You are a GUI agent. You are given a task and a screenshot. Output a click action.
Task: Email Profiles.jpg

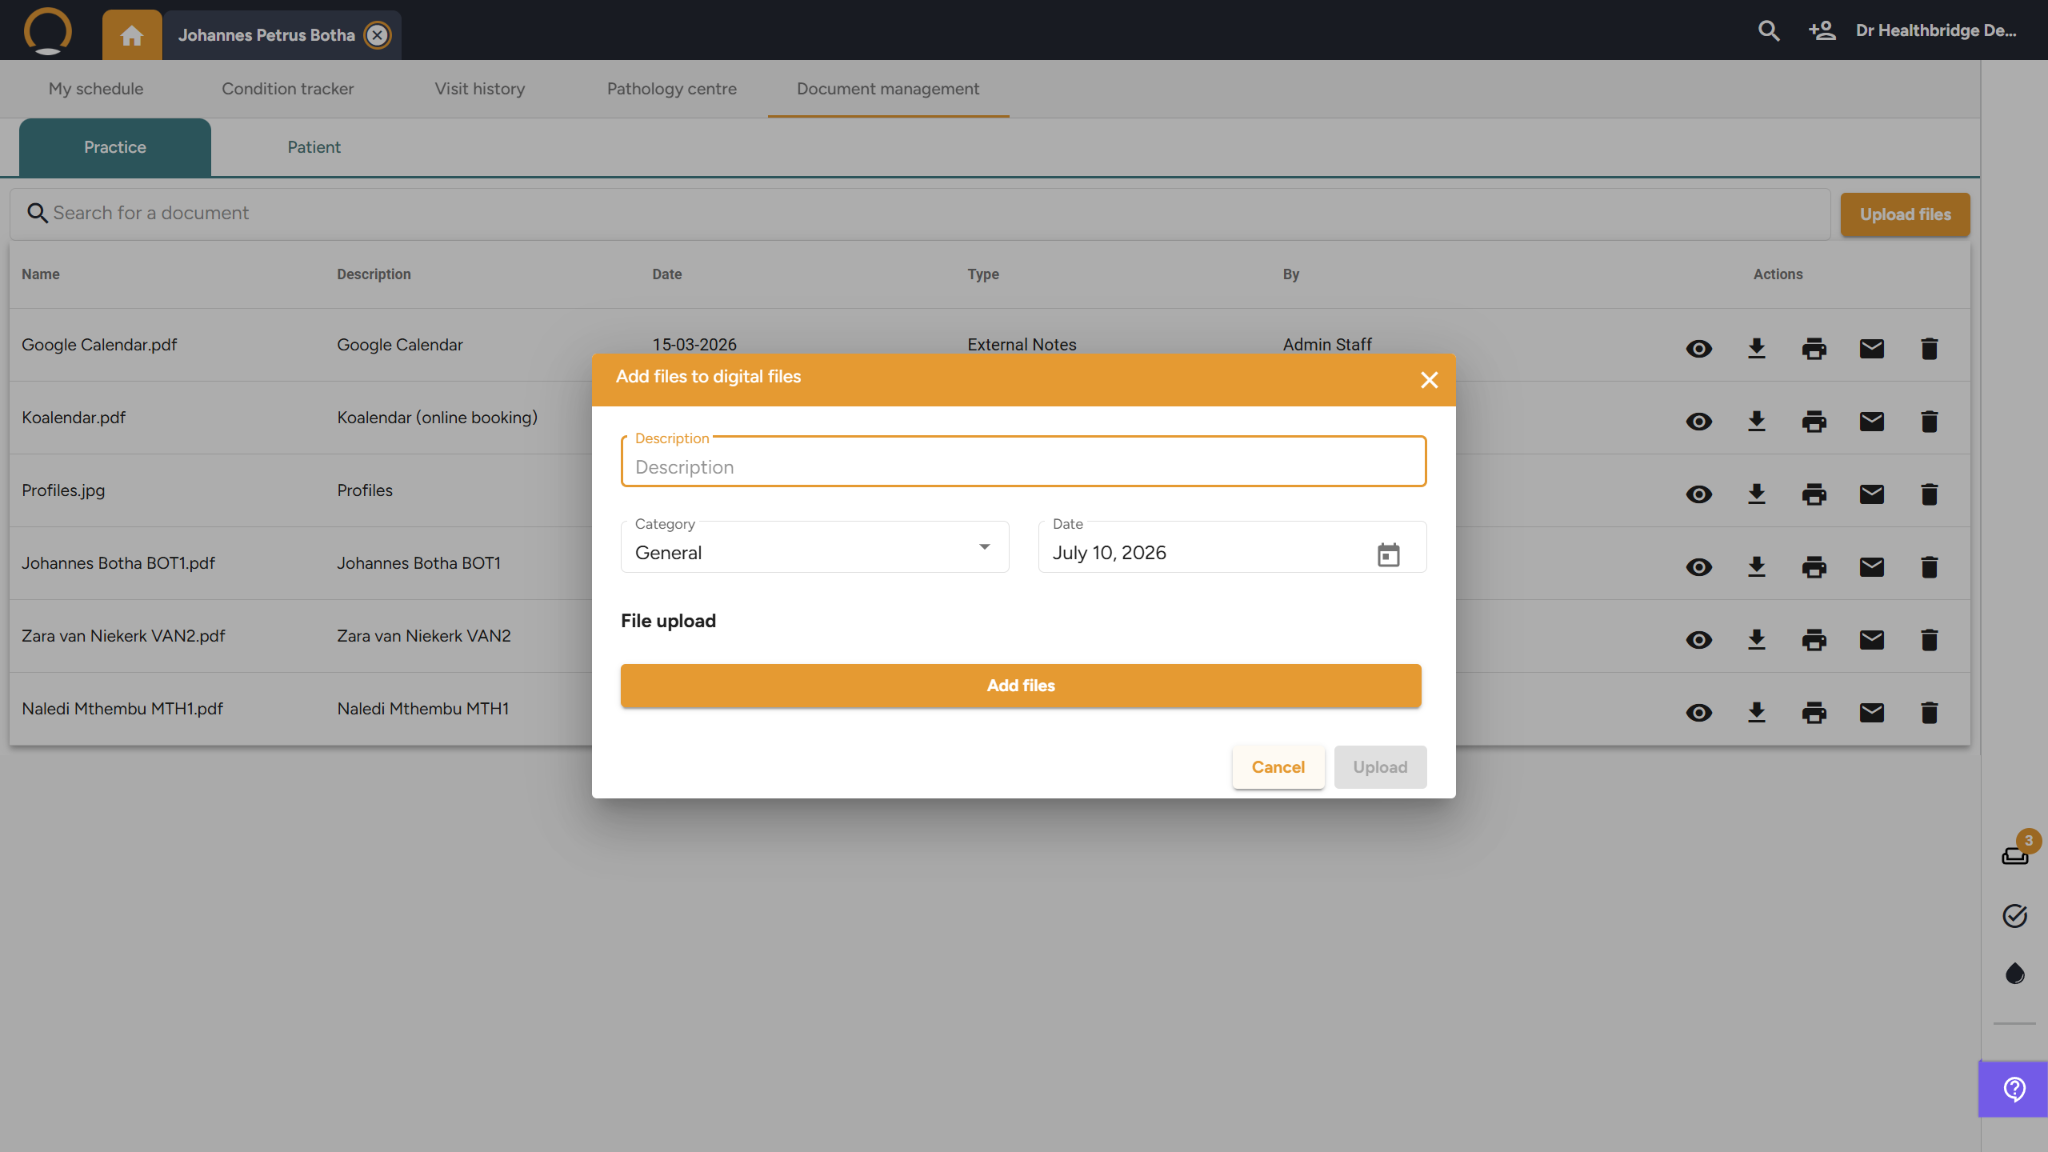pyautogui.click(x=1872, y=495)
